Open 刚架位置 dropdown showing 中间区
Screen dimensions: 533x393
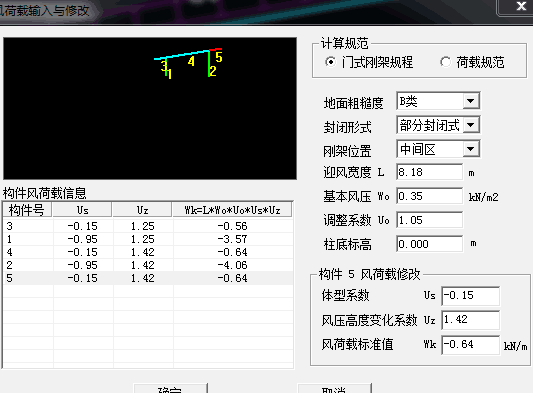[438, 149]
